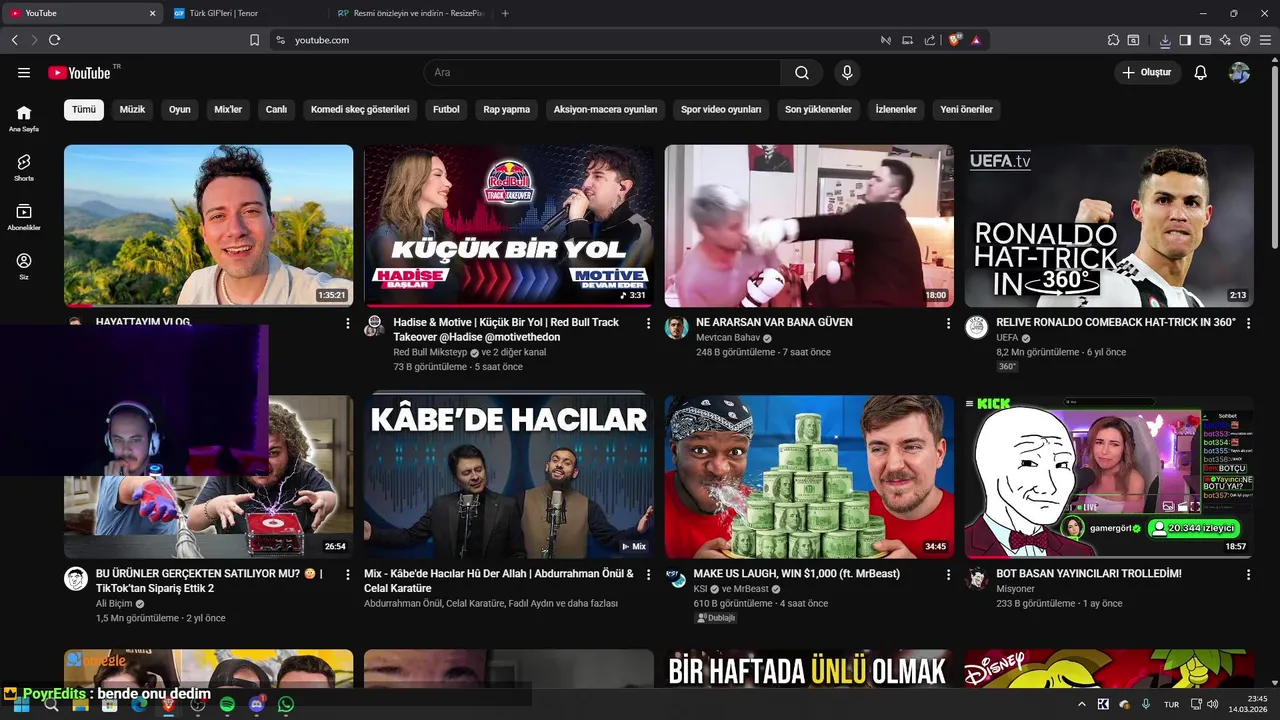Select the Müzik filter chip
The image size is (1280, 720).
pyautogui.click(x=132, y=109)
